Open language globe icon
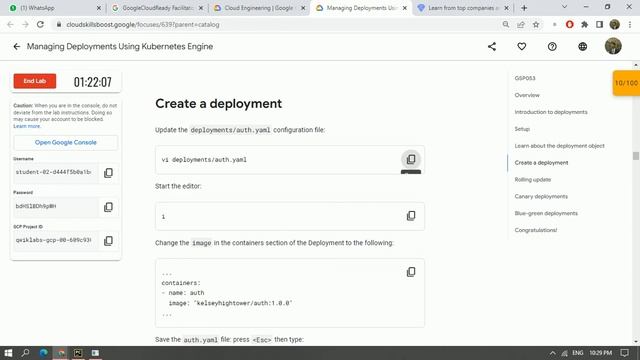 point(582,47)
